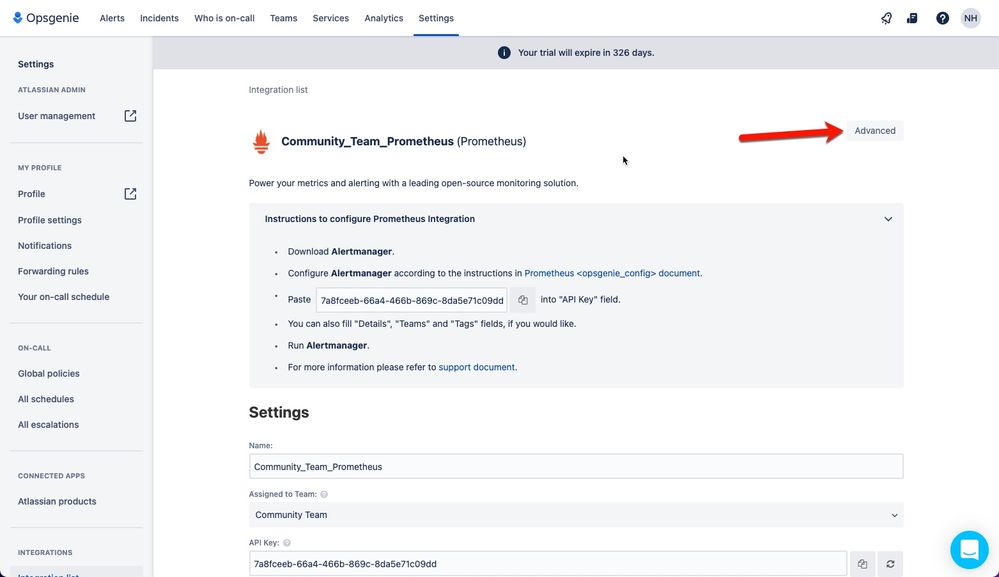Click external link icon beside User management
The width and height of the screenshot is (999, 577).
click(x=130, y=116)
